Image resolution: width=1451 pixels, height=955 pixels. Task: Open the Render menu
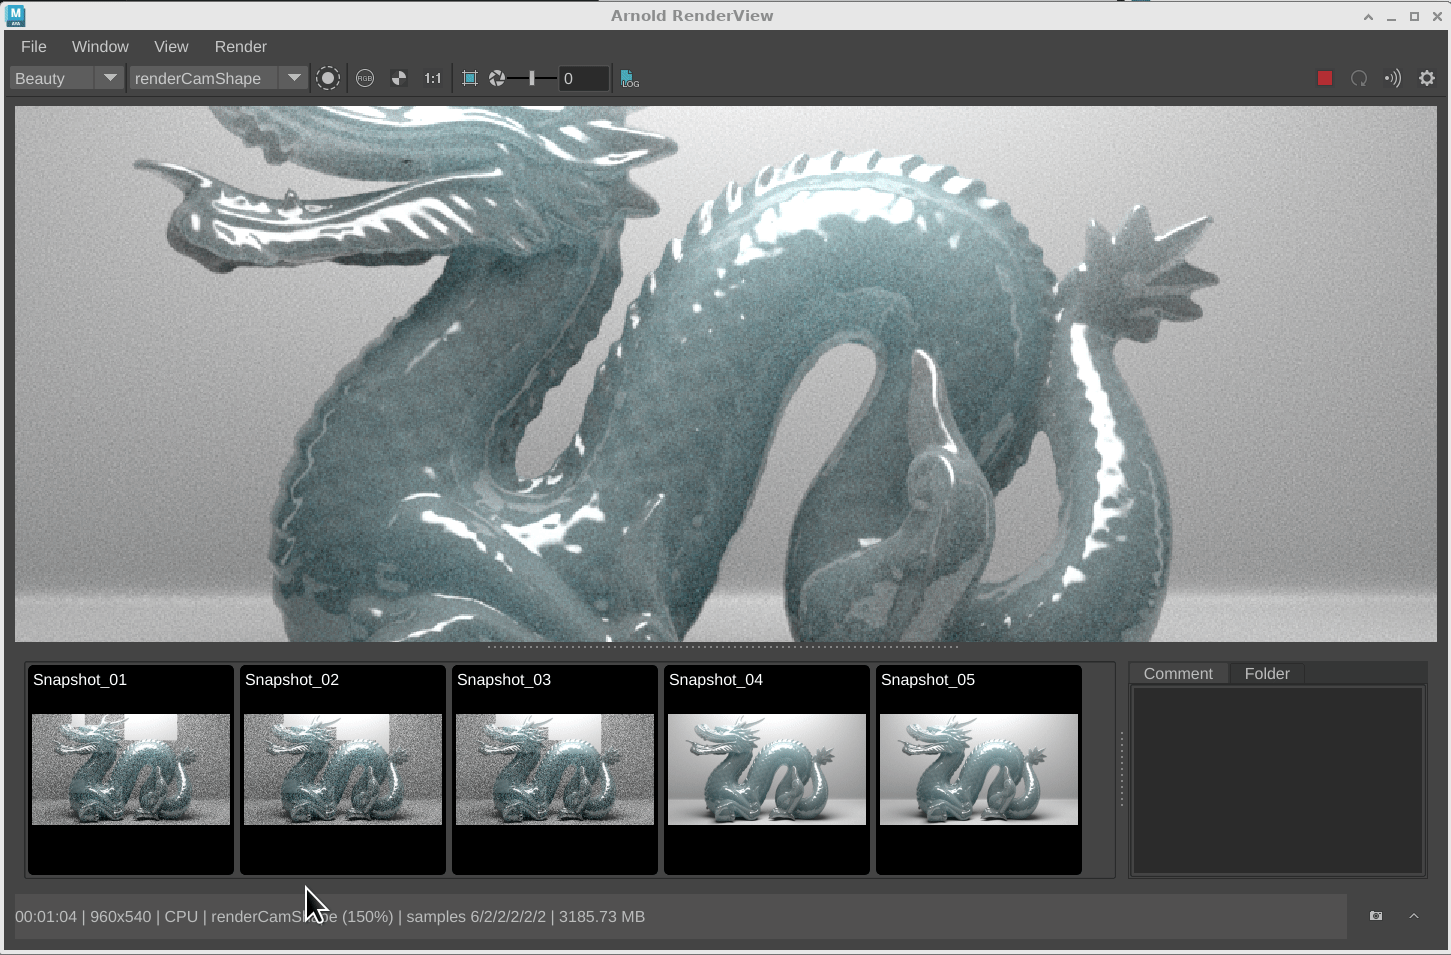click(x=240, y=47)
